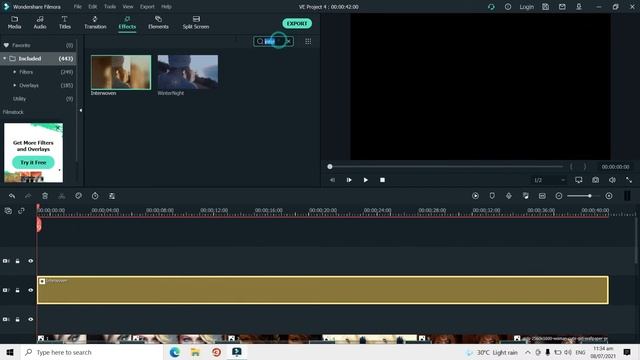The height and width of the screenshot is (360, 640).
Task: Toggle the auto ripple link icon
Action: click(x=21, y=211)
